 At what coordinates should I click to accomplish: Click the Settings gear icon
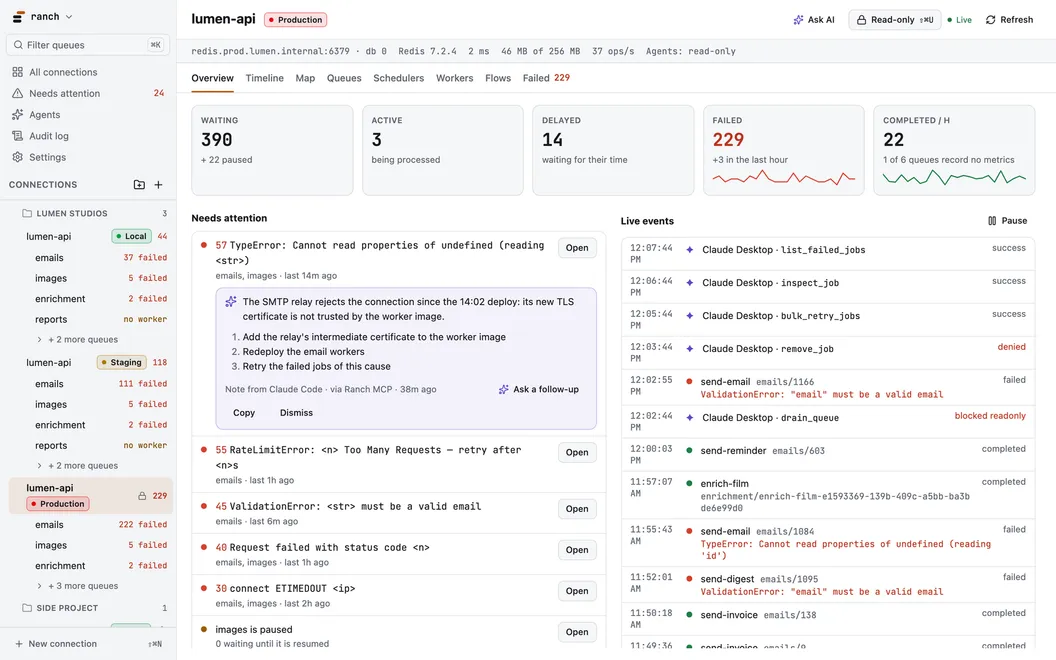point(18,157)
